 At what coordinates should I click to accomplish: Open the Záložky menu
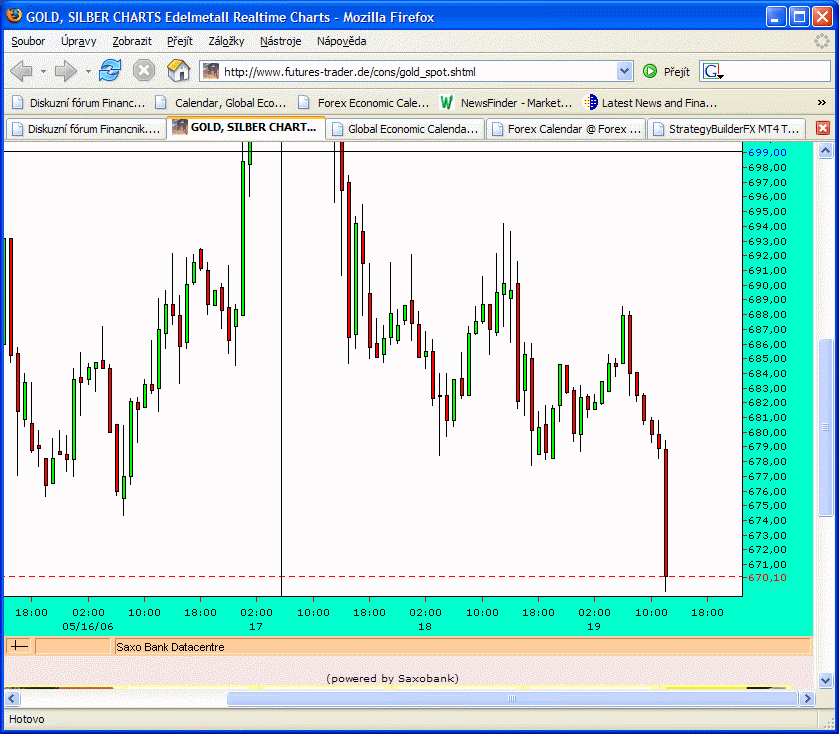click(x=226, y=41)
